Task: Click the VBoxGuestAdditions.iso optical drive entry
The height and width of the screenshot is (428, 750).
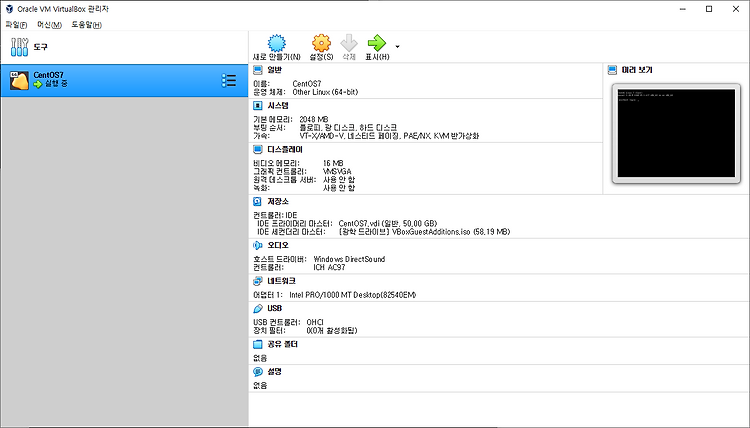Action: tap(424, 232)
